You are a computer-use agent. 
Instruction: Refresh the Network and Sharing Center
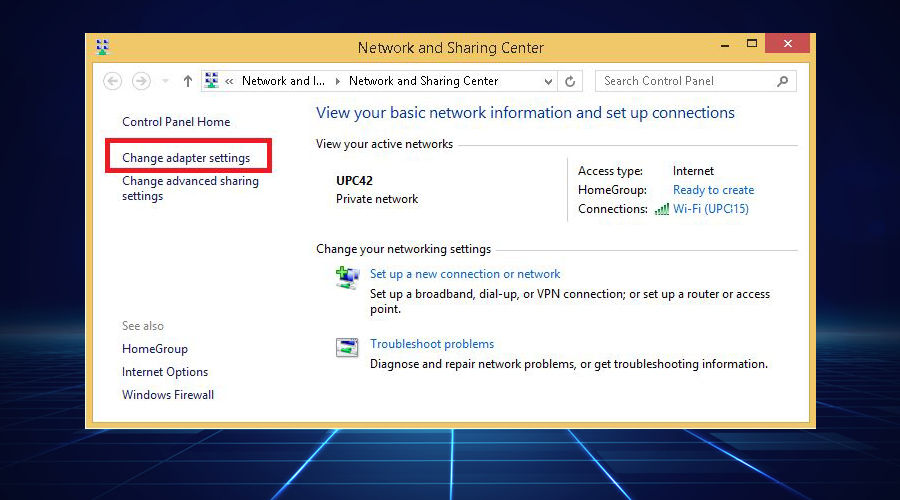click(x=570, y=81)
